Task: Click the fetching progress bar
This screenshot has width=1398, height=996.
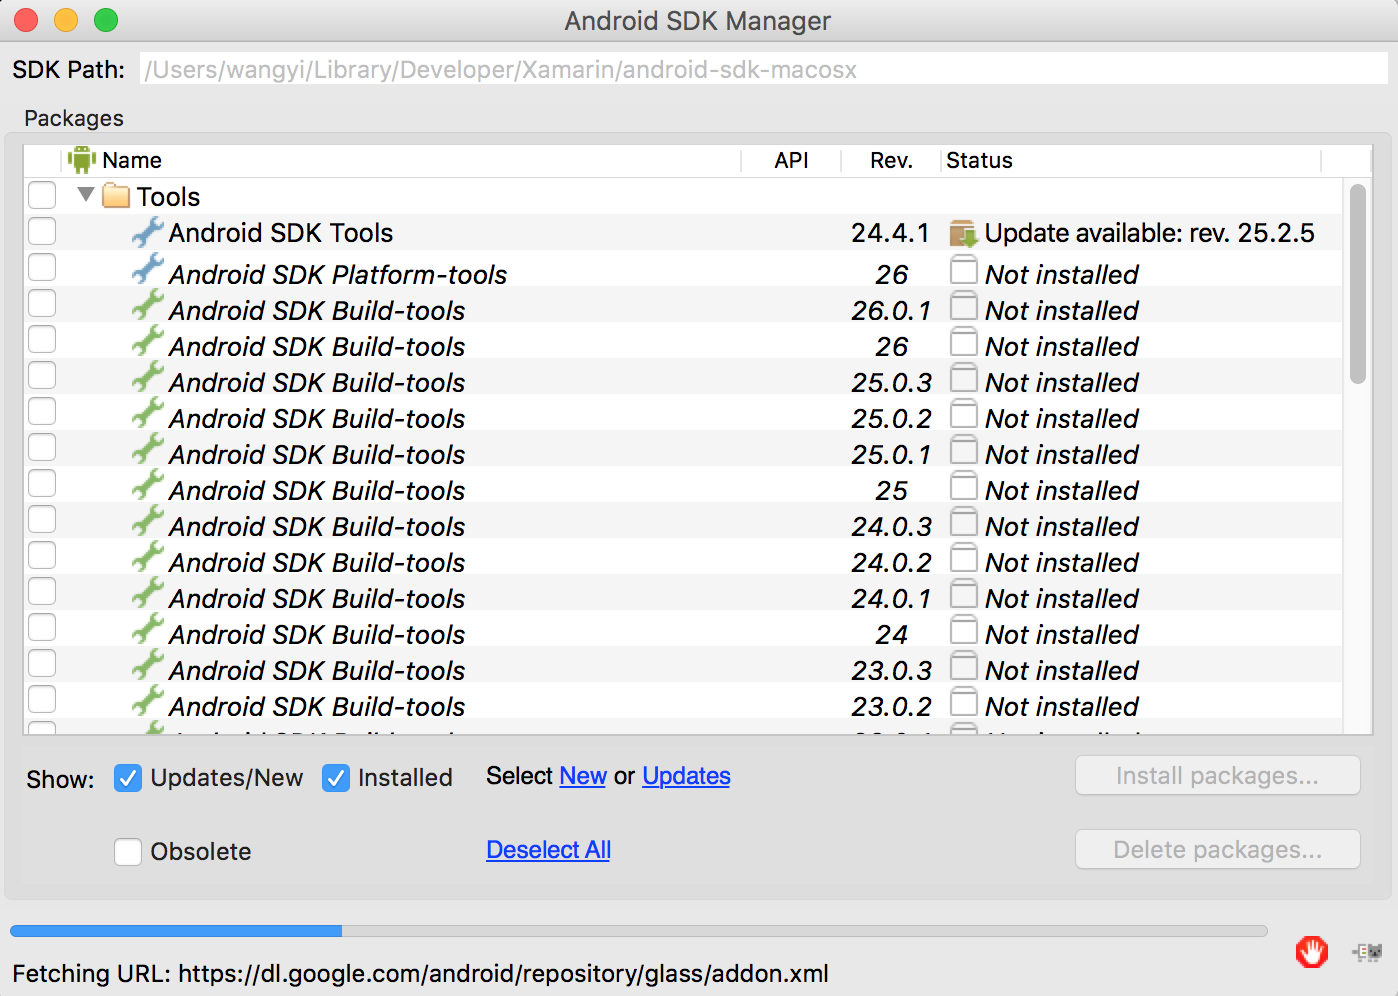Action: pos(639,931)
